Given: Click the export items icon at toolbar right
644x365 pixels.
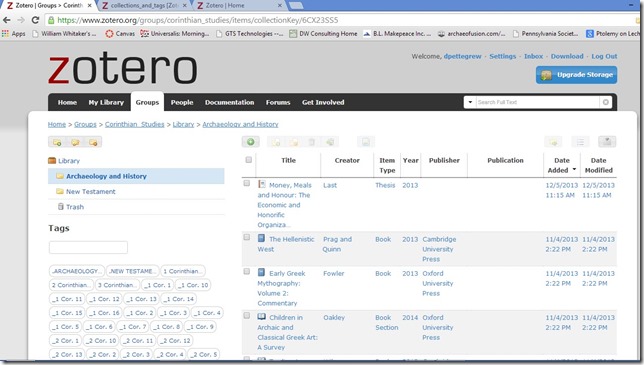Looking at the screenshot, I should tap(553, 142).
